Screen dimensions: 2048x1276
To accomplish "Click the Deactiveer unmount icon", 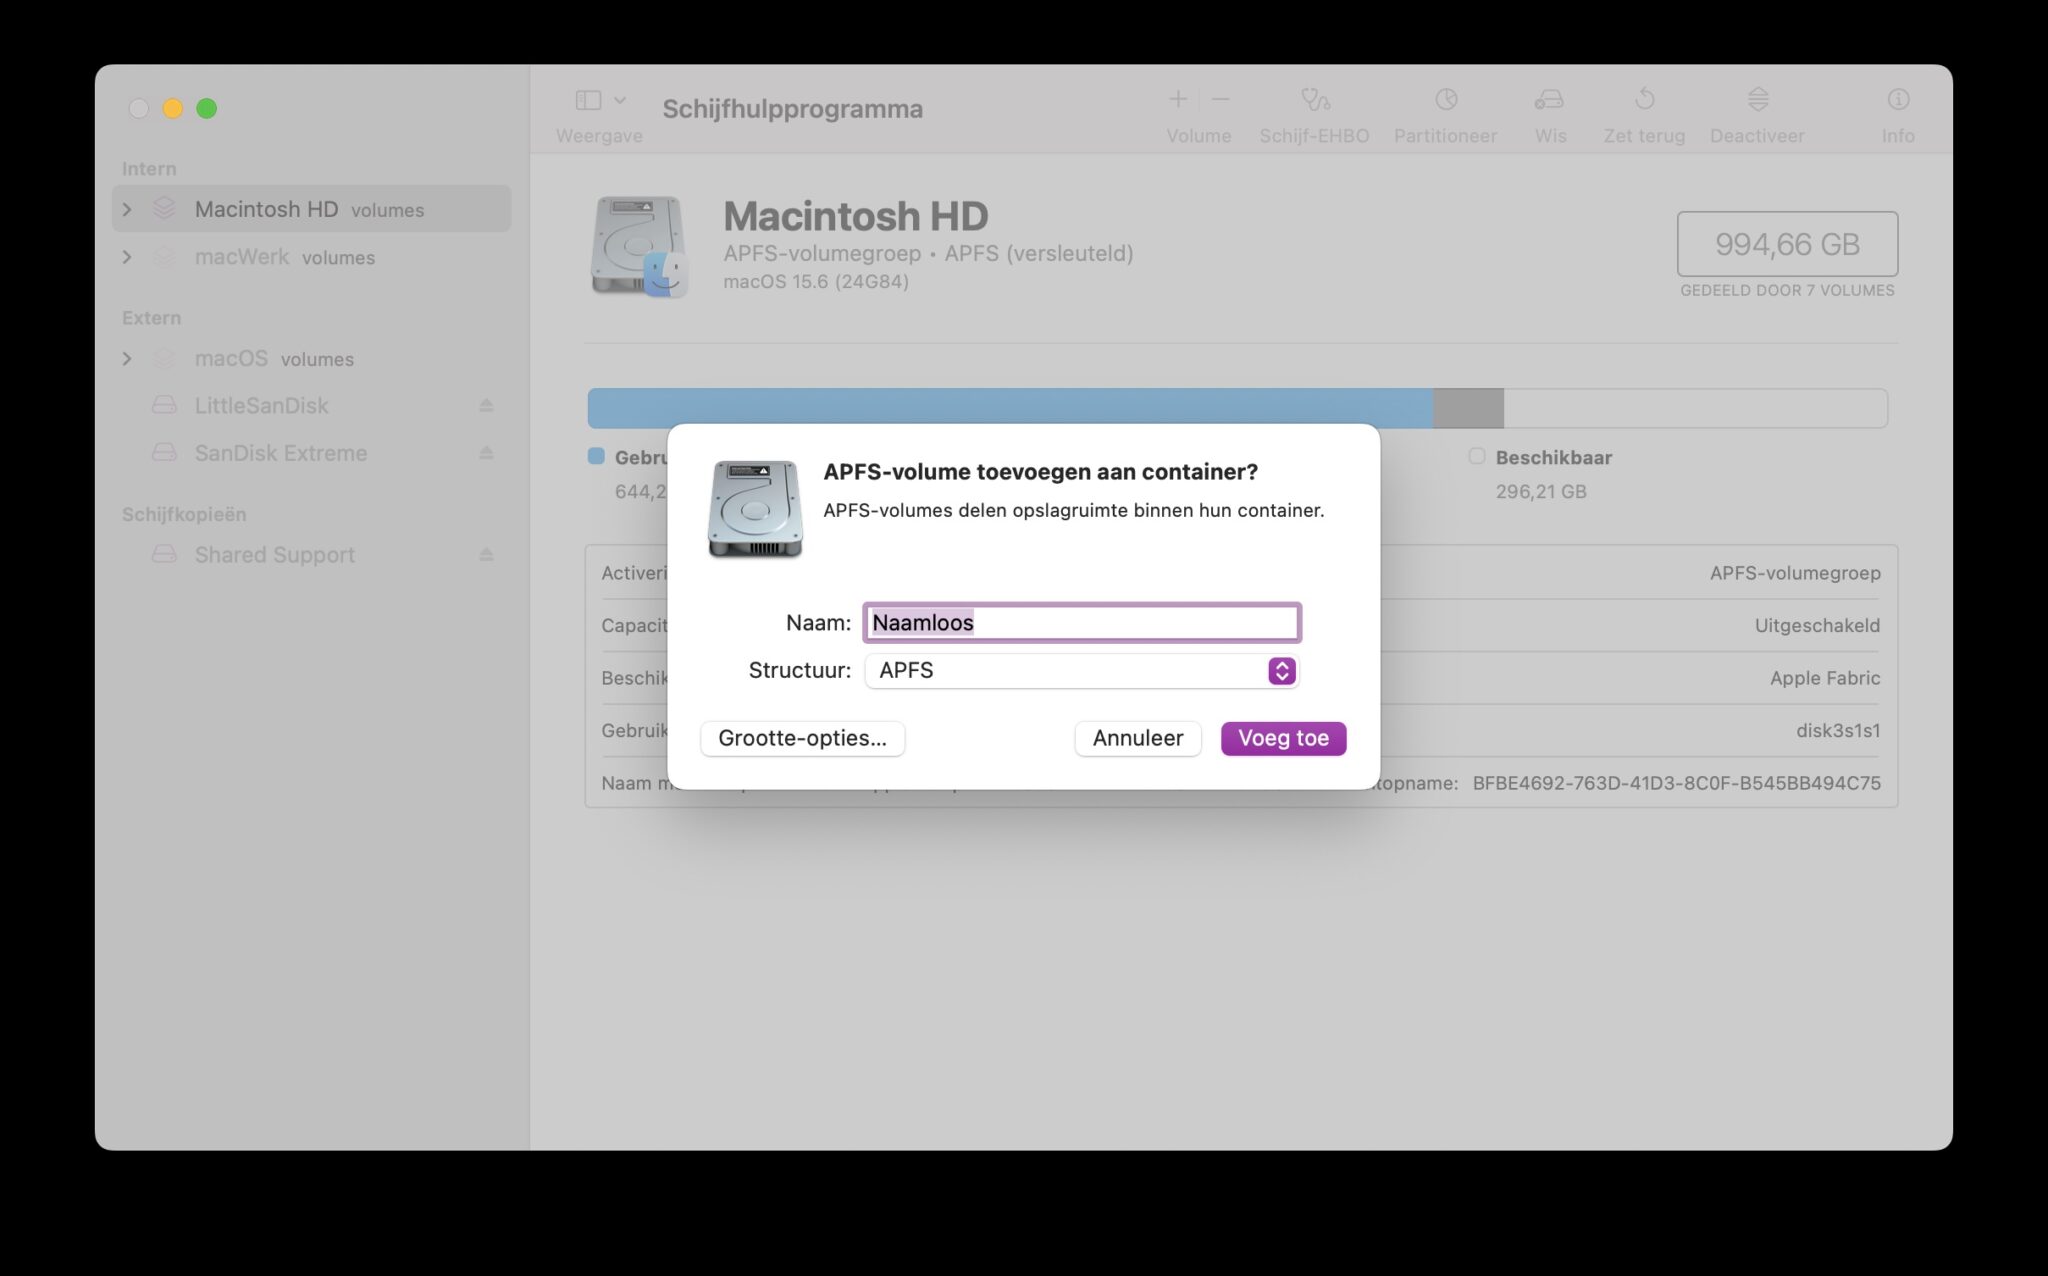I will (x=1757, y=100).
